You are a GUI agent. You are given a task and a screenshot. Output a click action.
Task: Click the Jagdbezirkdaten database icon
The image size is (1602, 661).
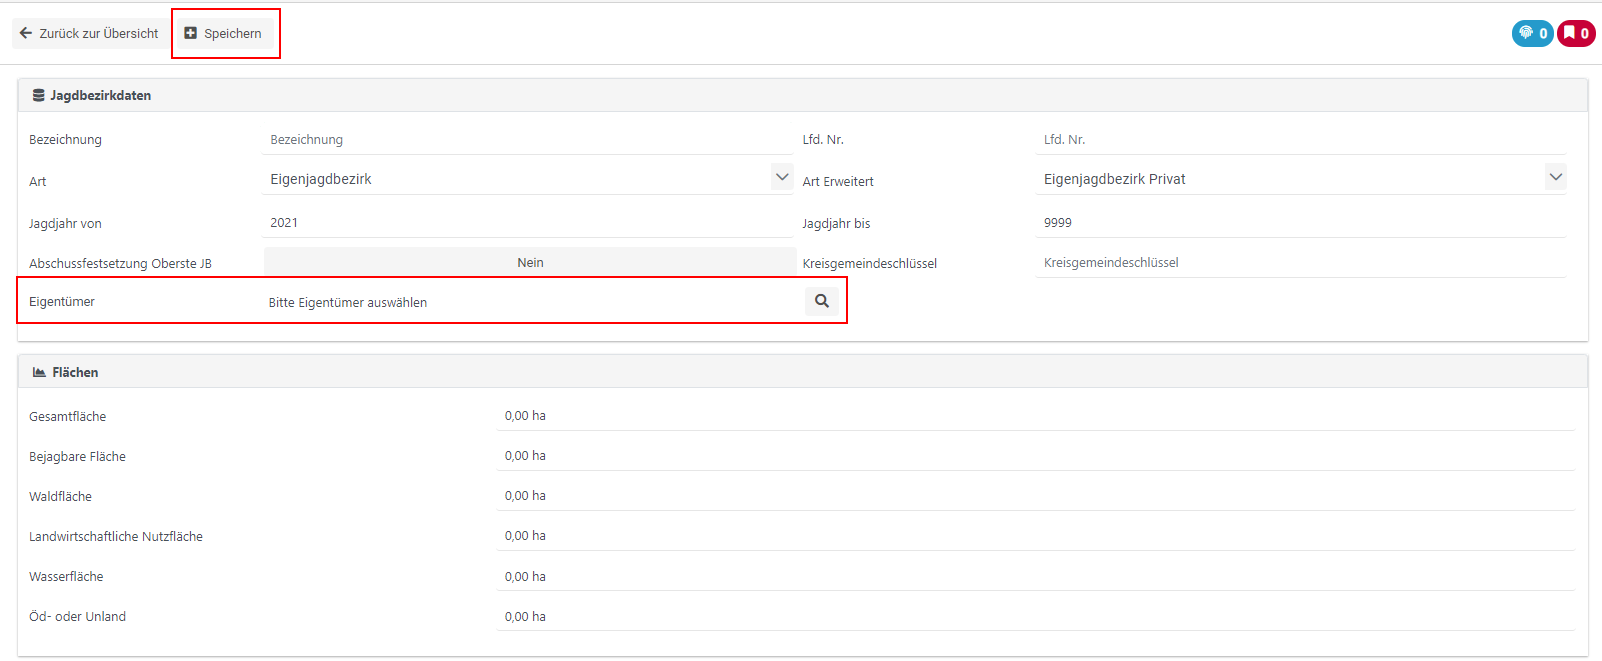(38, 96)
